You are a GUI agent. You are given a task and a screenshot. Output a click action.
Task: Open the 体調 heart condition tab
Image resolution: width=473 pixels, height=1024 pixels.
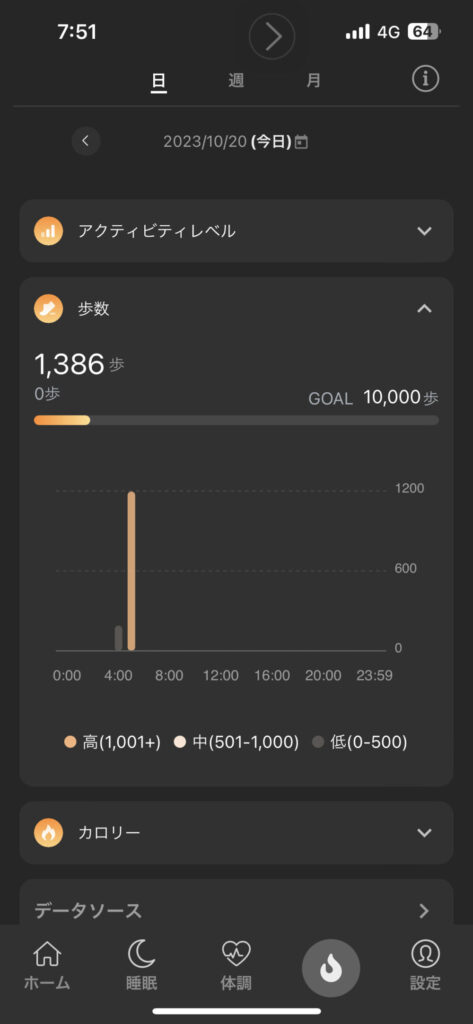pyautogui.click(x=236, y=966)
